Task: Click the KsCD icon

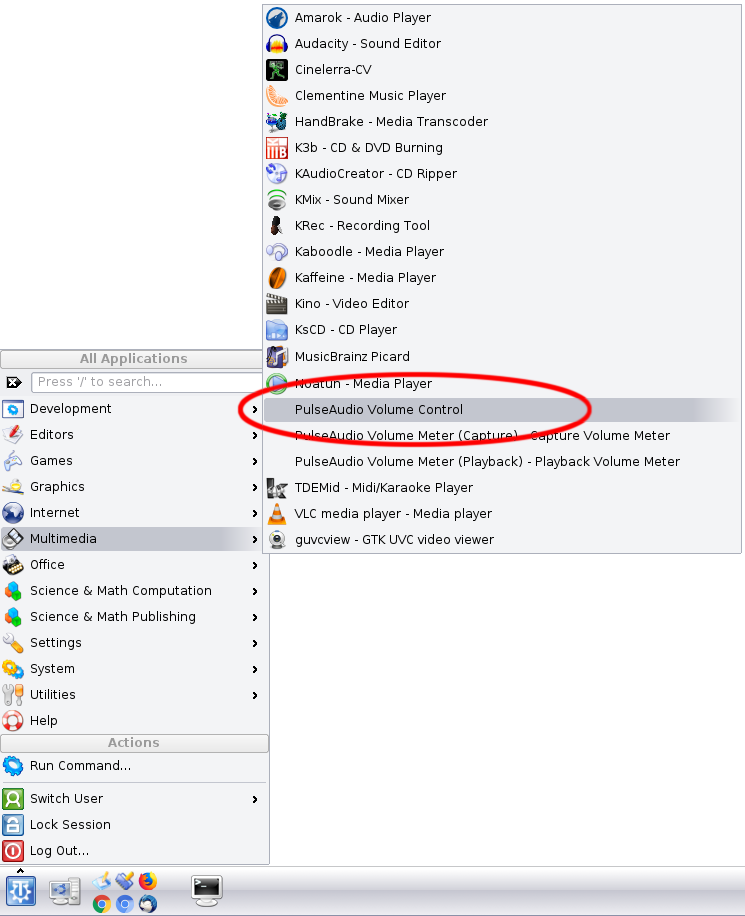Action: [277, 330]
